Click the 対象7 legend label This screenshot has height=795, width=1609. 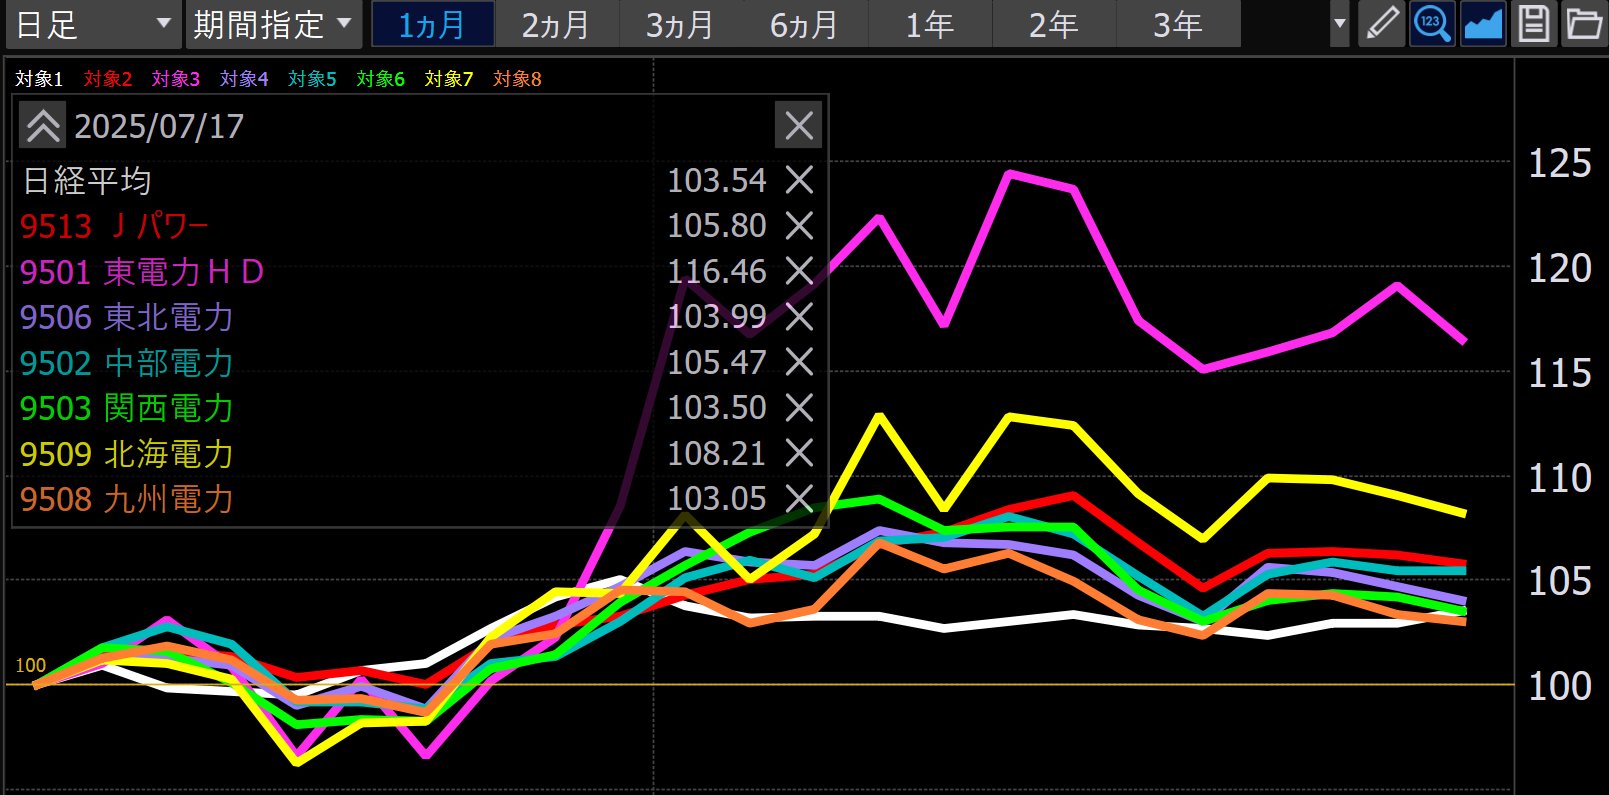(x=449, y=79)
